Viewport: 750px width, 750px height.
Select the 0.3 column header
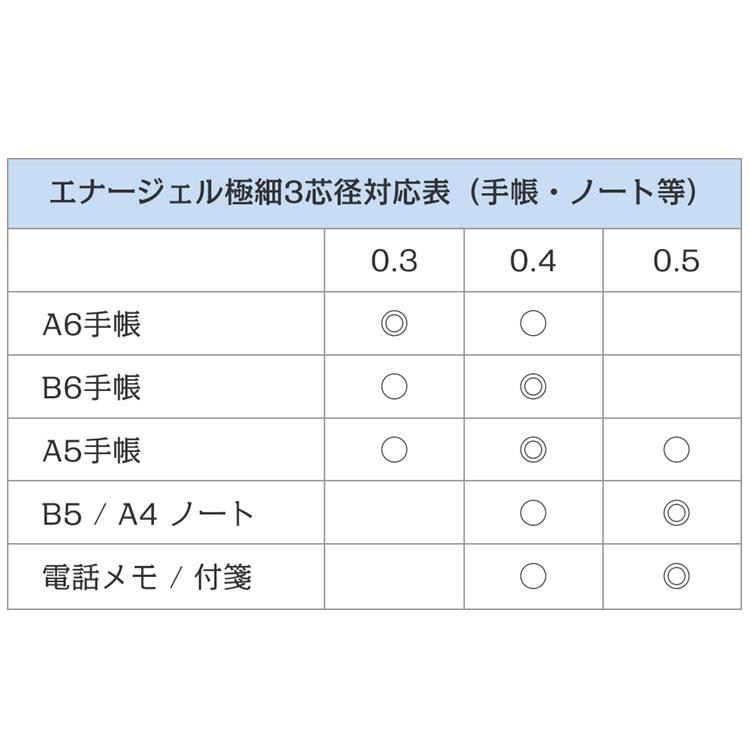pos(394,261)
